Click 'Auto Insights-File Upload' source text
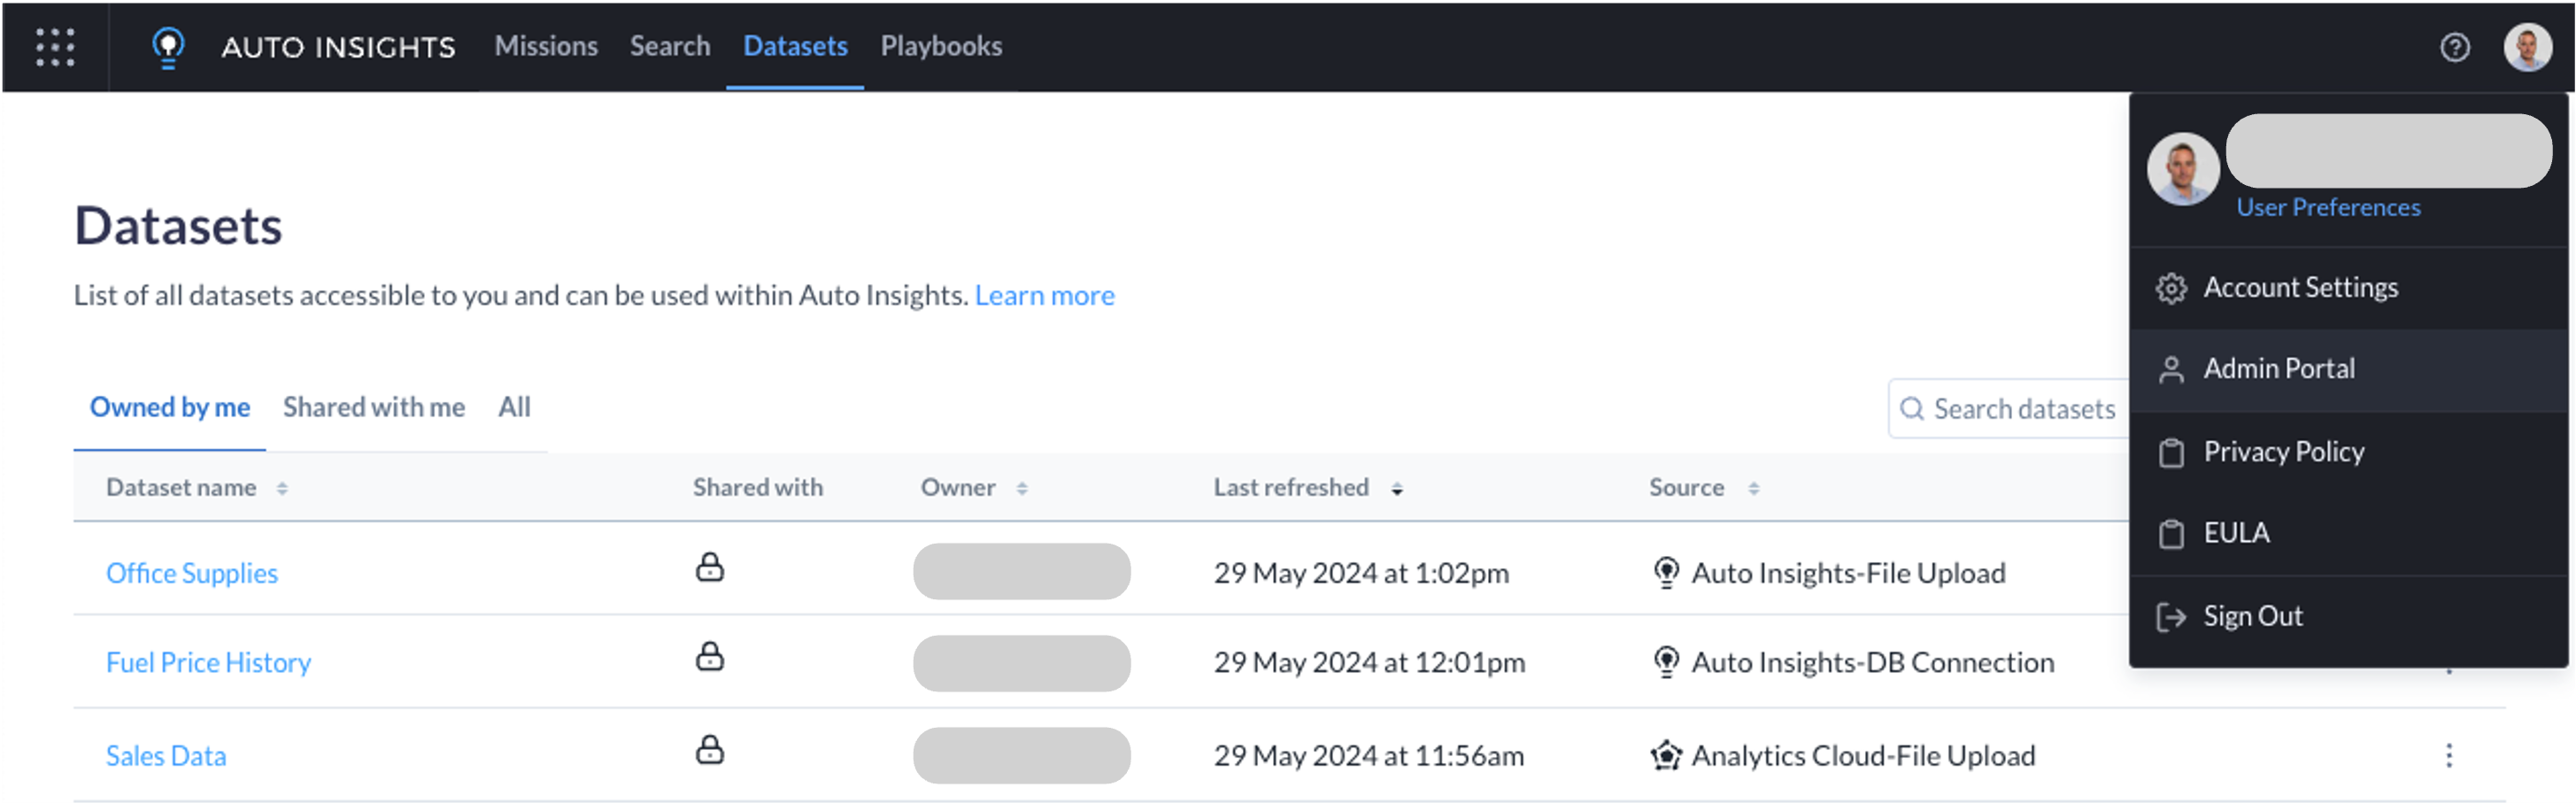The height and width of the screenshot is (803, 2576). (x=1848, y=573)
